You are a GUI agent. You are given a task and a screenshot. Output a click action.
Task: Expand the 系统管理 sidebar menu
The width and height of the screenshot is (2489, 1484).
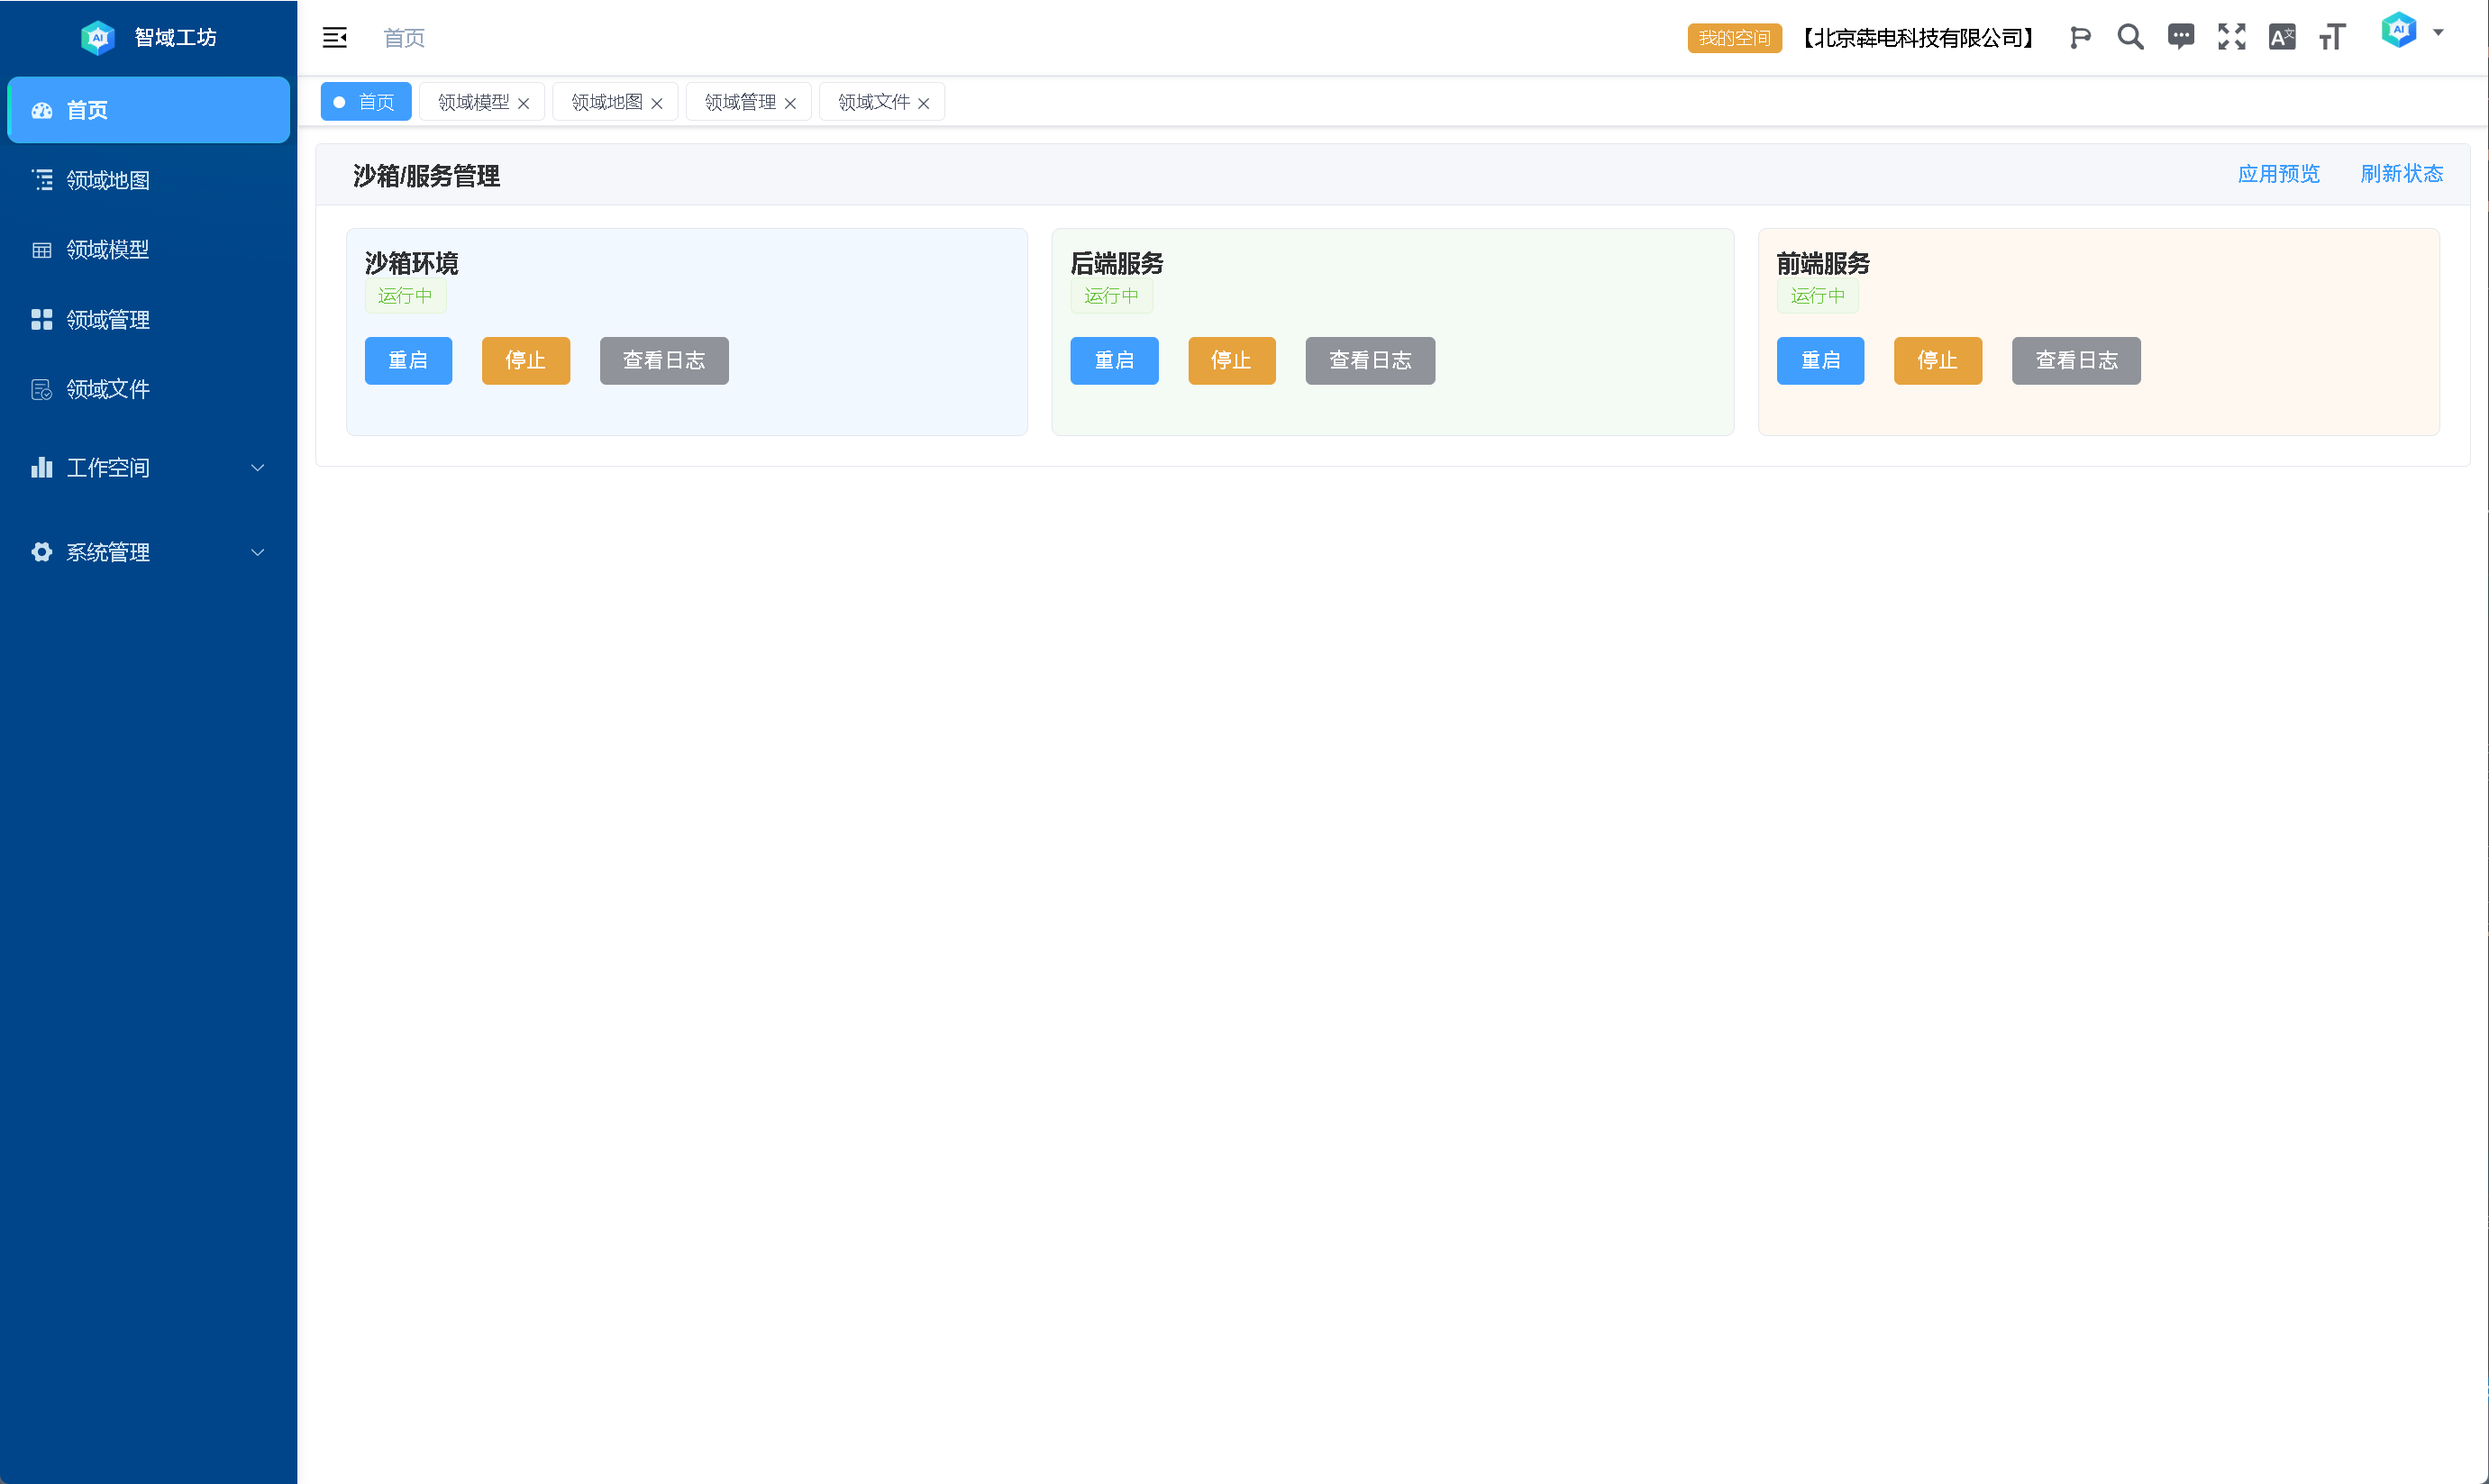pyautogui.click(x=148, y=552)
